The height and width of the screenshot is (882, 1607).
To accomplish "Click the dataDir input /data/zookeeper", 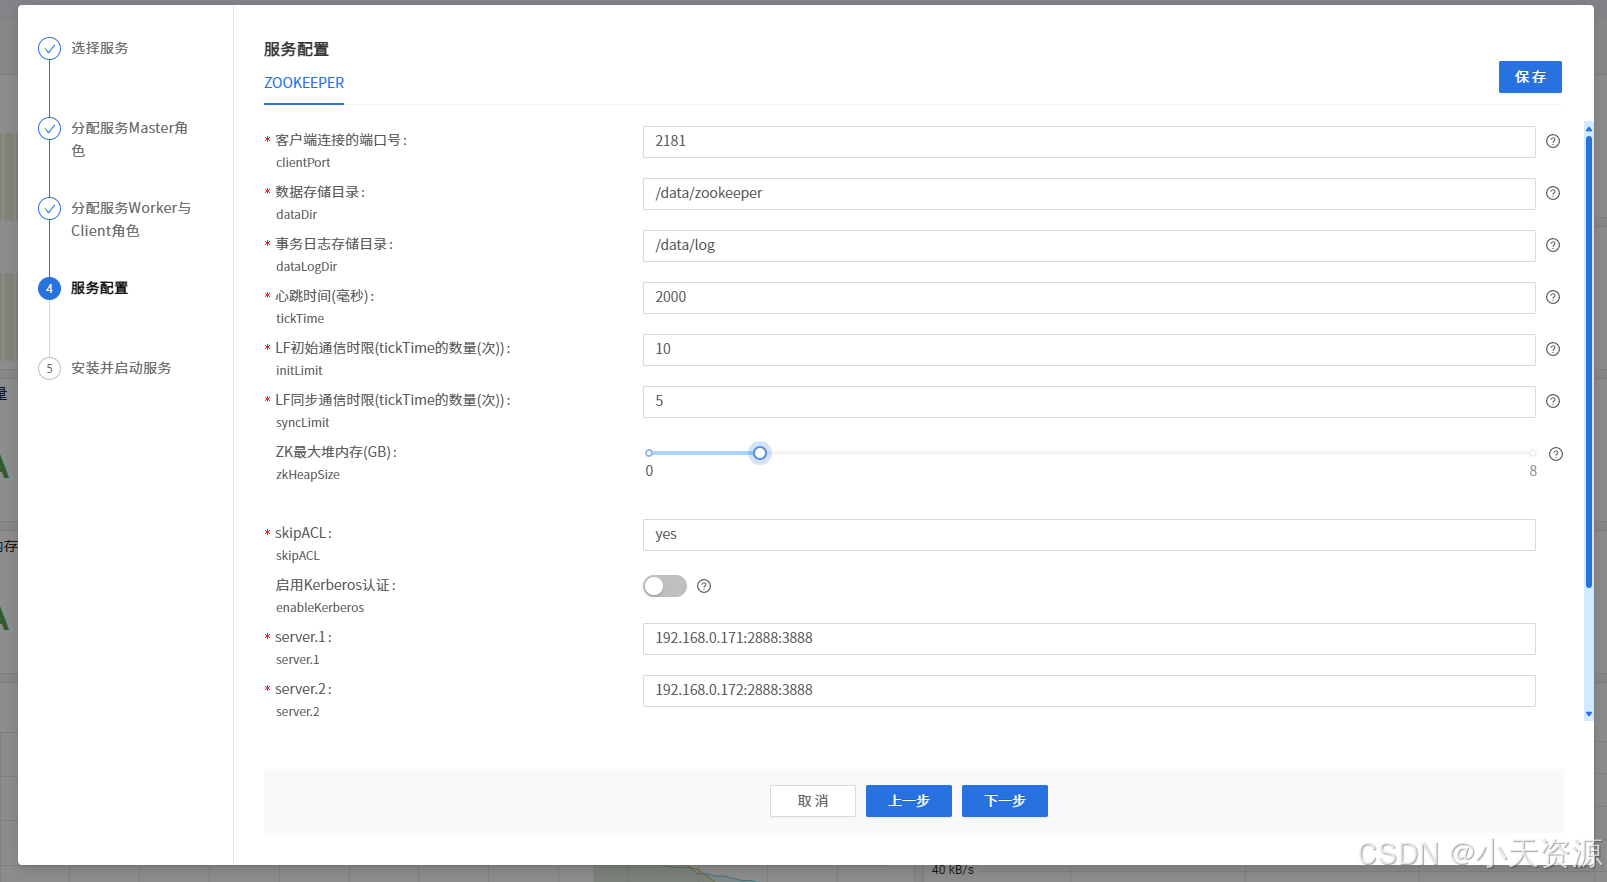I will tap(1089, 194).
